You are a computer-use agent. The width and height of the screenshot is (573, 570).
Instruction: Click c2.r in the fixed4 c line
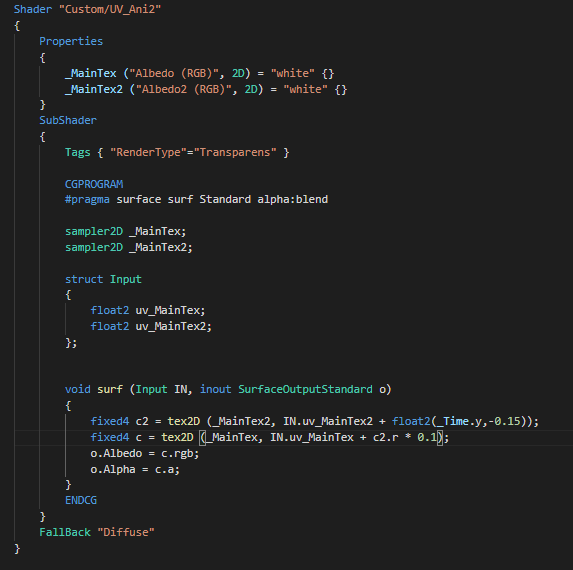pyautogui.click(x=386, y=437)
